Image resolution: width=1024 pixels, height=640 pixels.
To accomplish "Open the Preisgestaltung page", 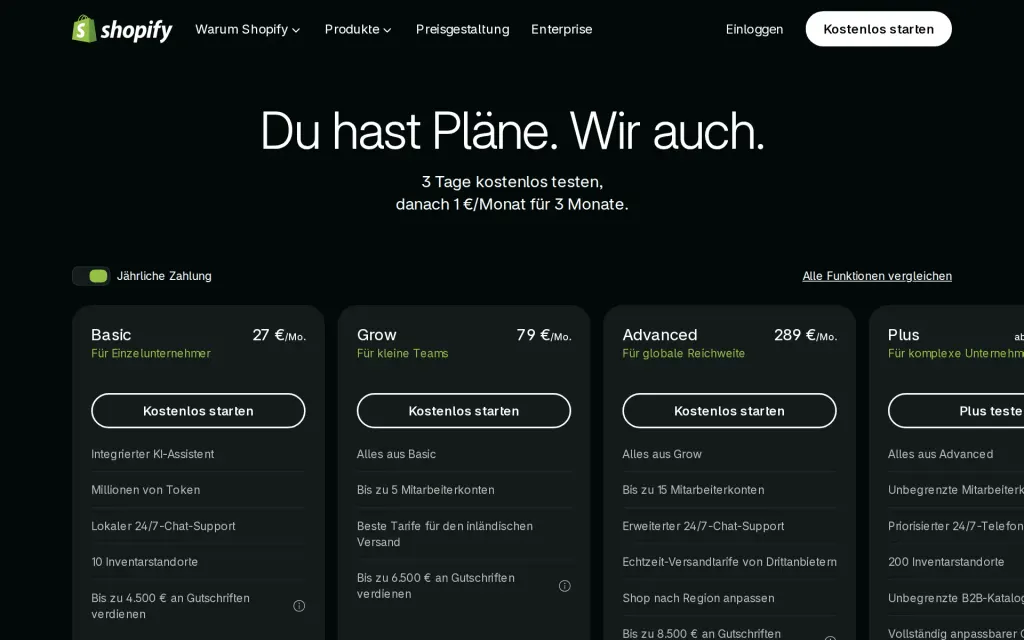I will [x=462, y=29].
